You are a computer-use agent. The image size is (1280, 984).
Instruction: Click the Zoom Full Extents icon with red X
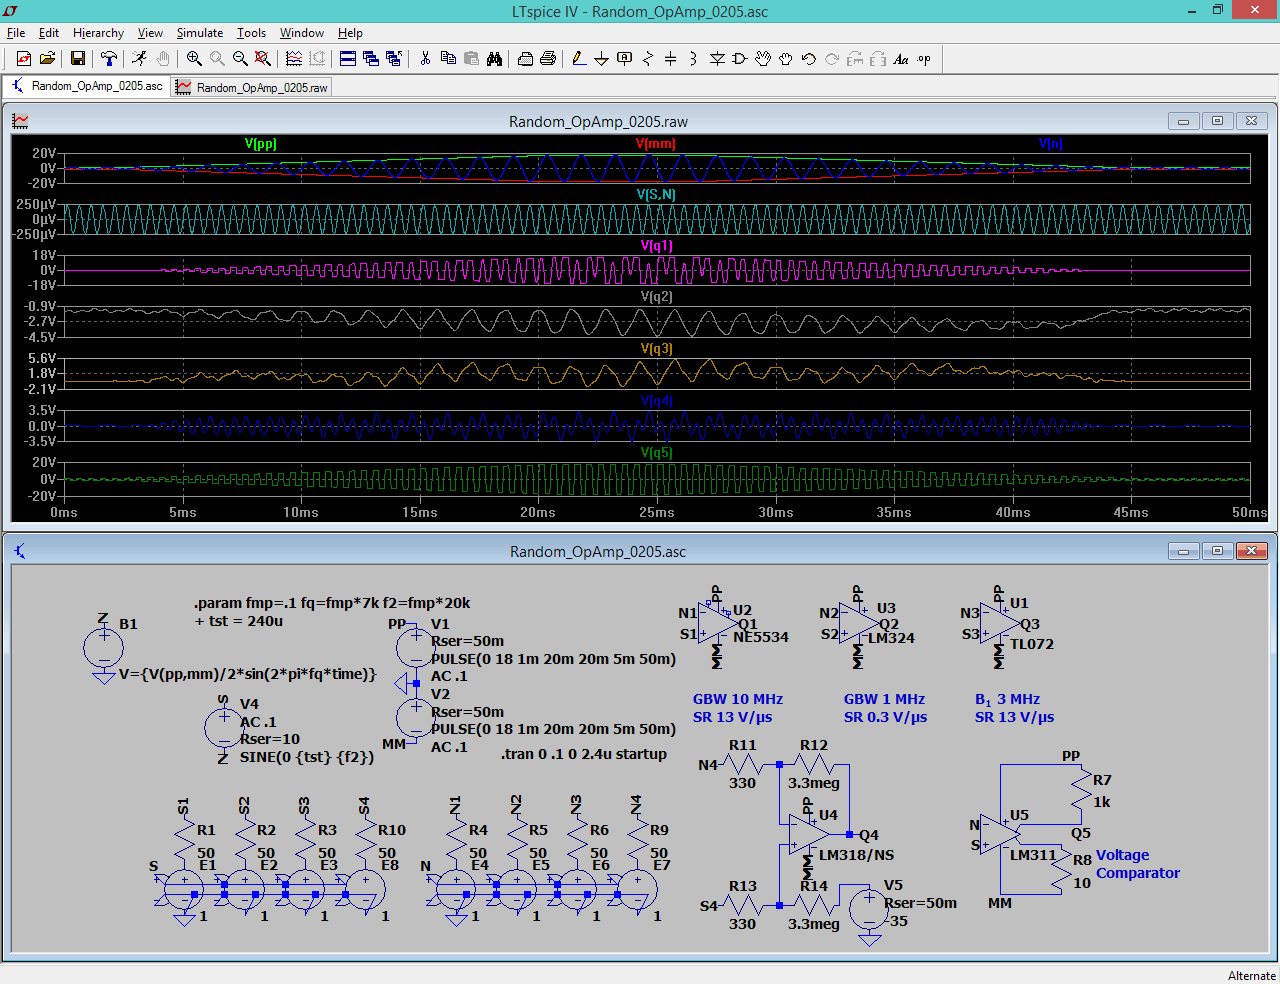(x=263, y=59)
